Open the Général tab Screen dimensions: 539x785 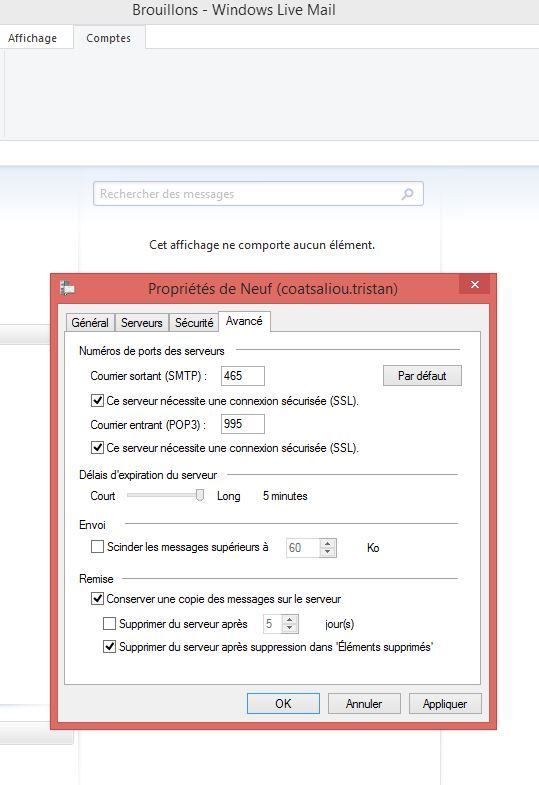[x=90, y=323]
